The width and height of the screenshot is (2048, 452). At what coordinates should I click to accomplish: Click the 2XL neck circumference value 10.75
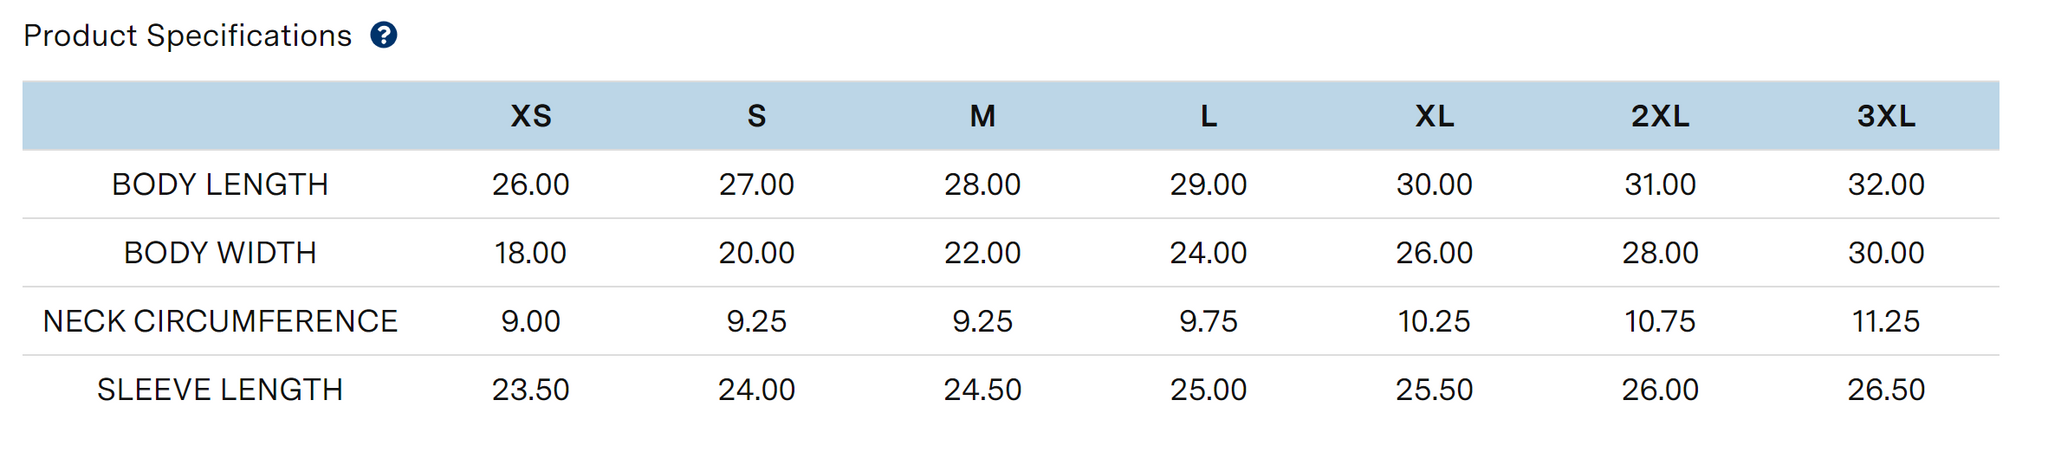(1661, 321)
